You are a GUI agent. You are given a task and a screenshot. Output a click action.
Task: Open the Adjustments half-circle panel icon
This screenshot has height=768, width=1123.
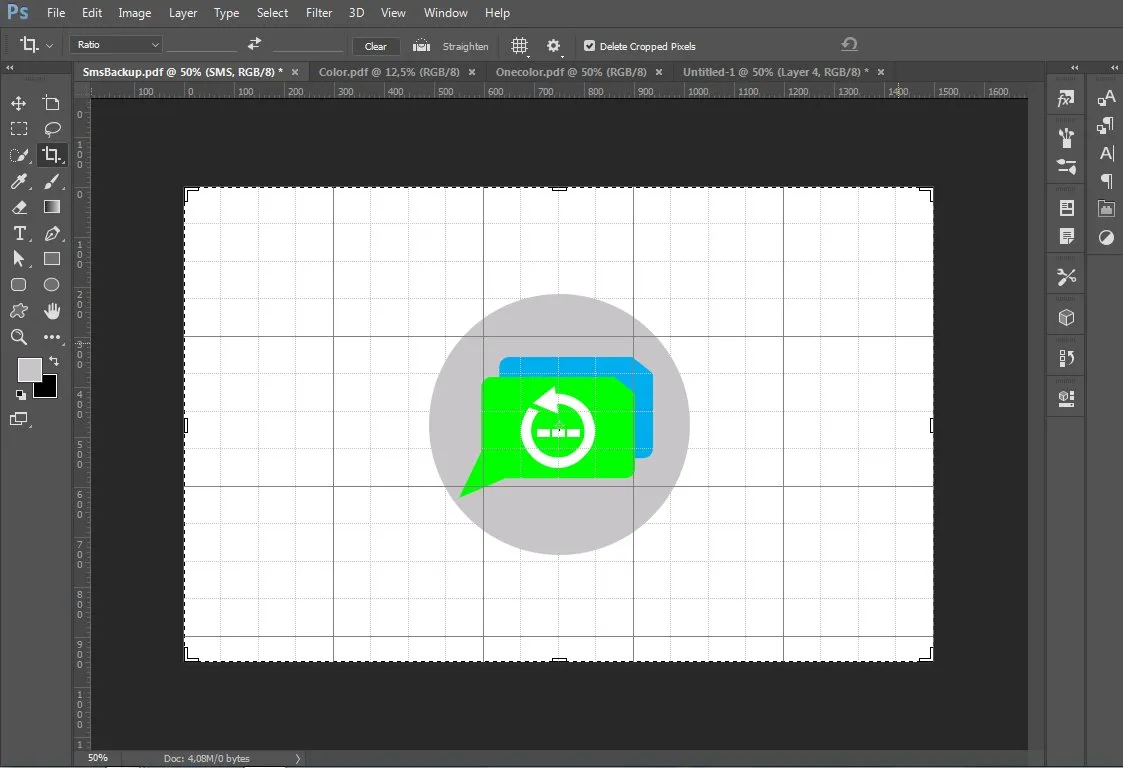(1107, 237)
